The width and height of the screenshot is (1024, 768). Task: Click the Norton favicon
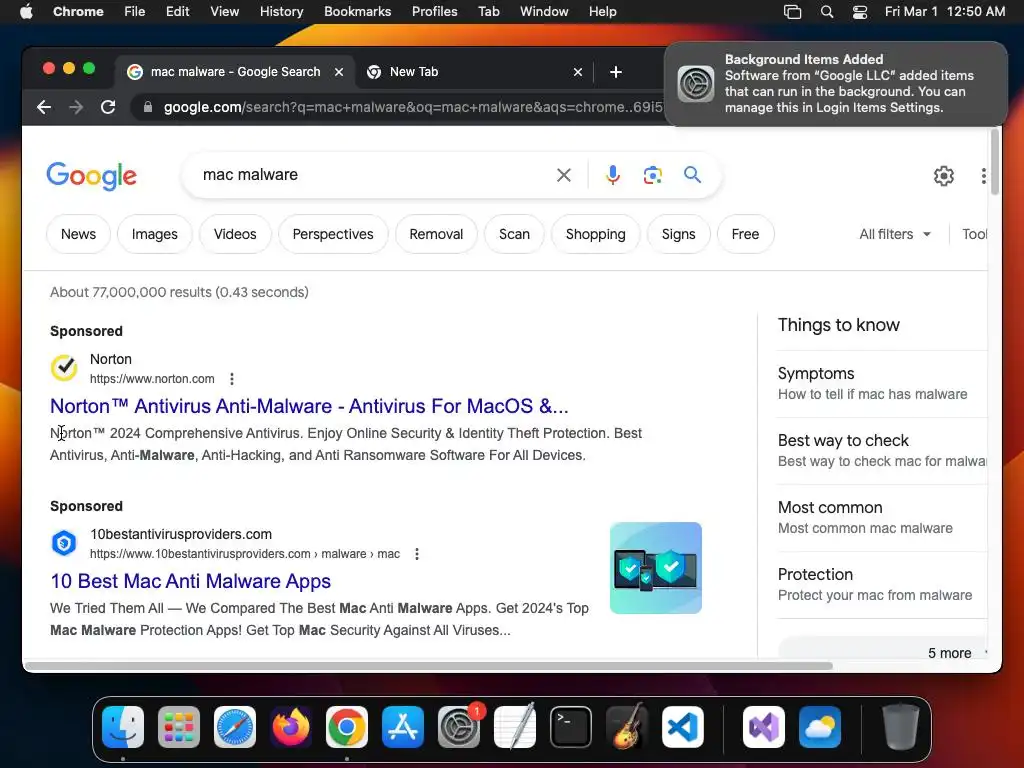(64, 368)
